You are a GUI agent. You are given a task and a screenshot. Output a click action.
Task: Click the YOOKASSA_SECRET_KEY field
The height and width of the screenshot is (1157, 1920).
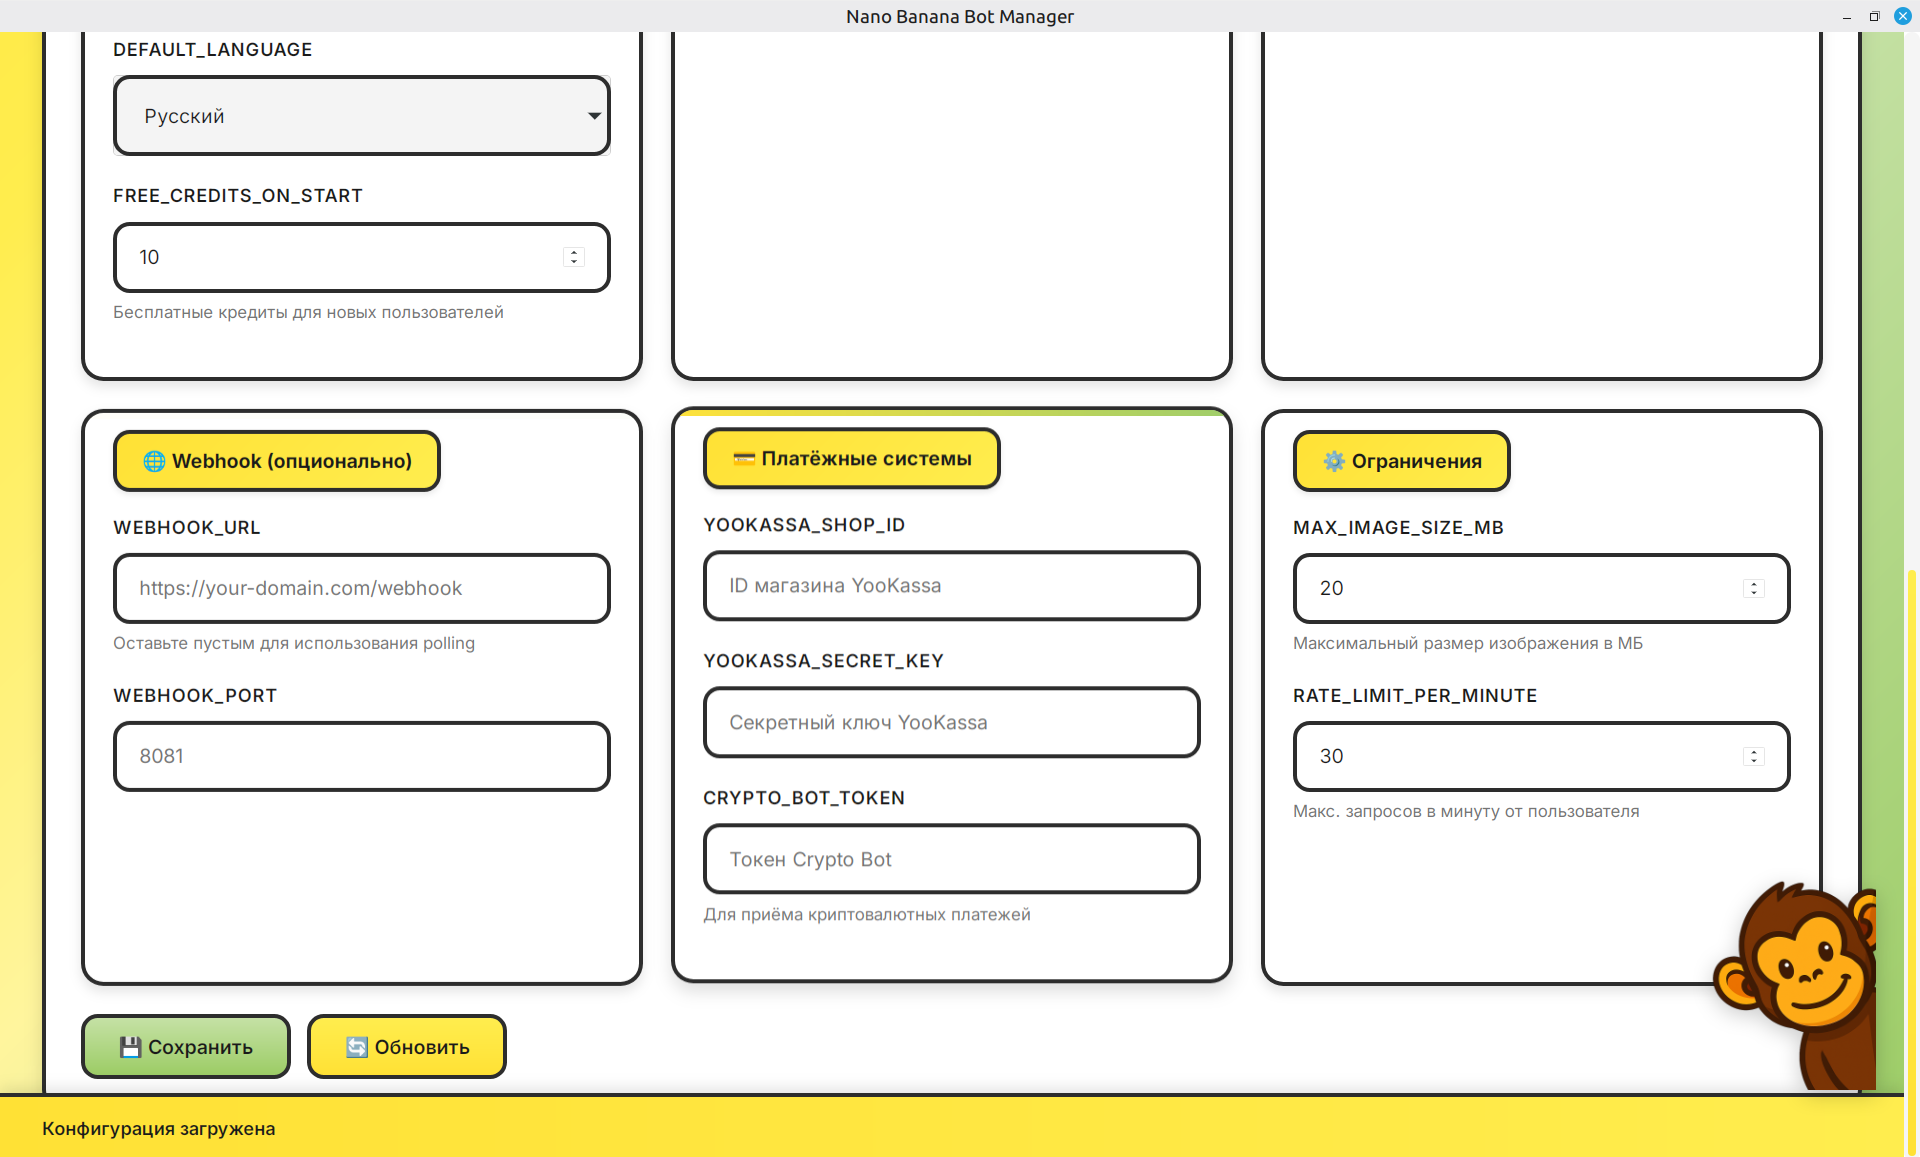(951, 722)
